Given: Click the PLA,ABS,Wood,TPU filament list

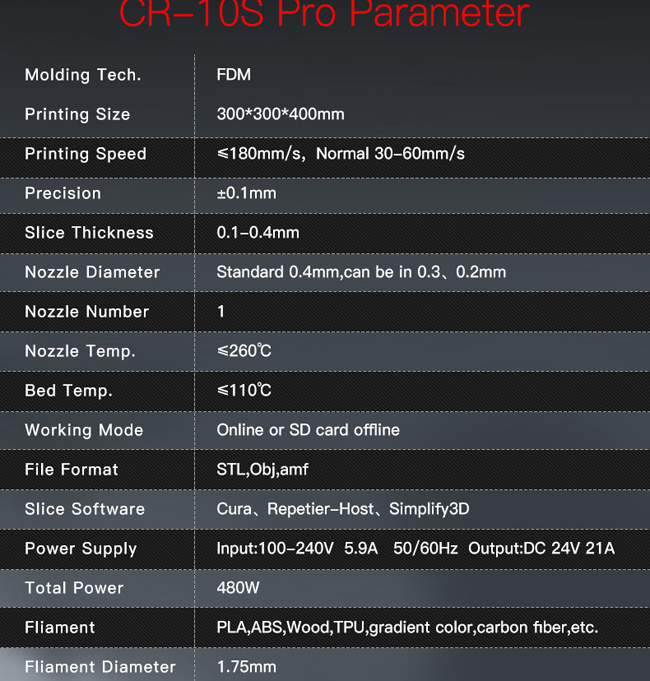Looking at the screenshot, I should coord(407,628).
